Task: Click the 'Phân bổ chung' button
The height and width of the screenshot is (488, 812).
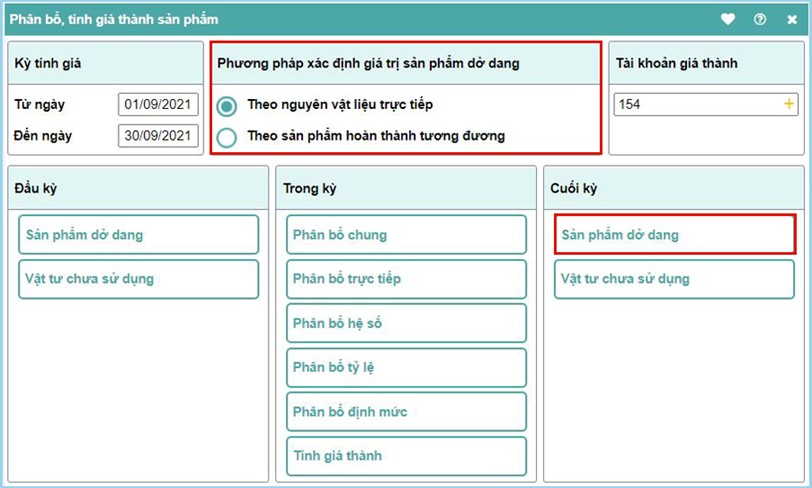Action: (406, 235)
